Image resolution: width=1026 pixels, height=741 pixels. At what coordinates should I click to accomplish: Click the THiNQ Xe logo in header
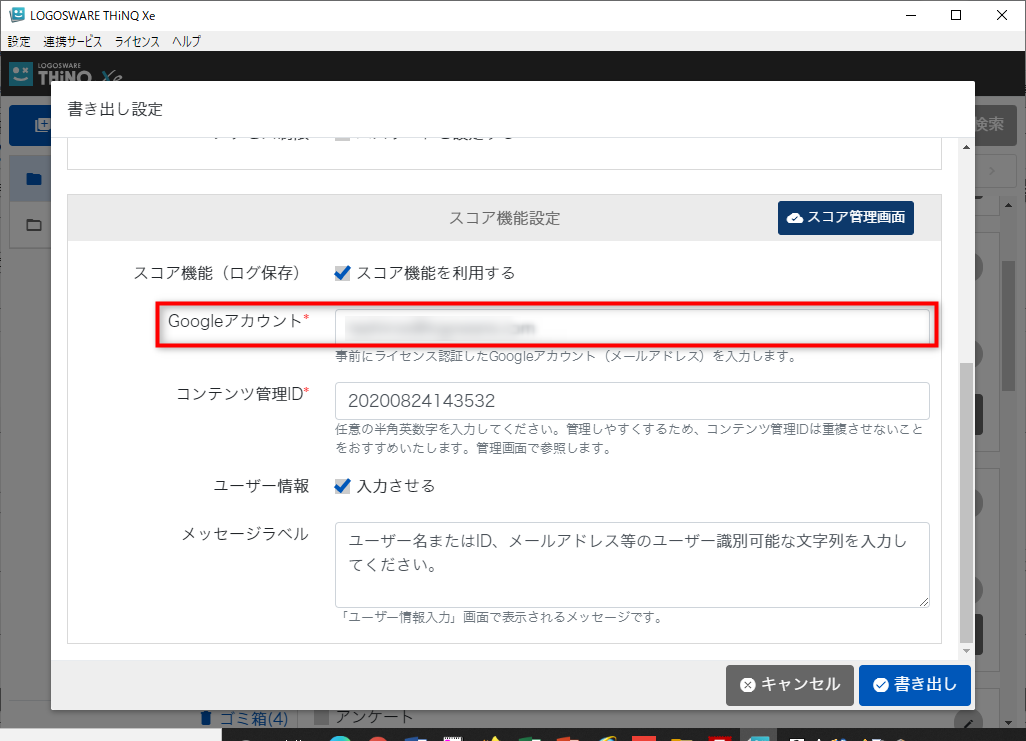coord(65,73)
